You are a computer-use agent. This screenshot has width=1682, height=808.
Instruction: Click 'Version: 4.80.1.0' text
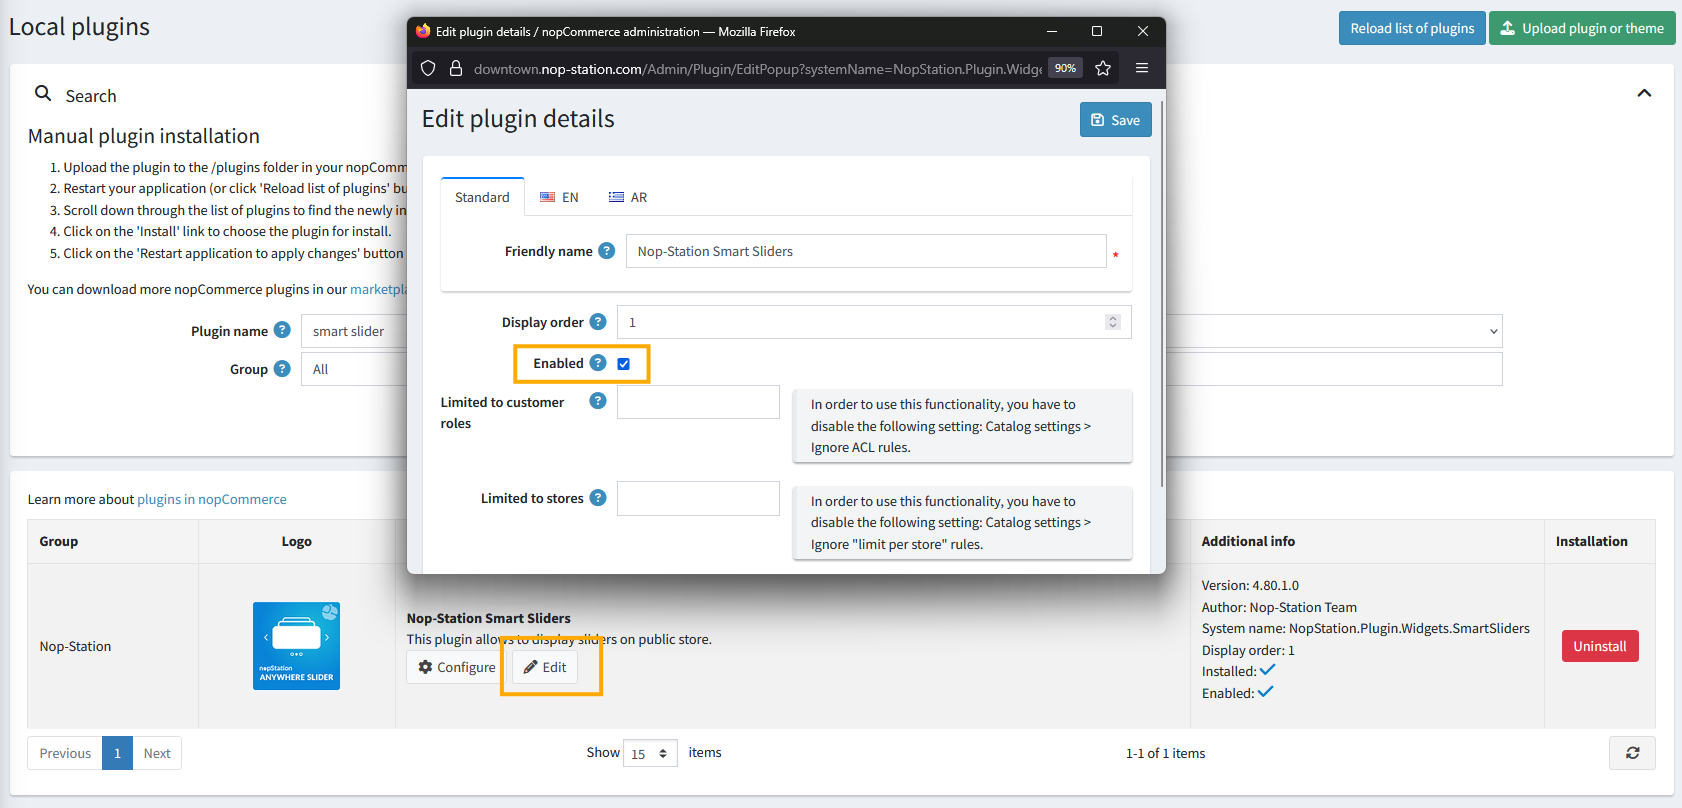tap(1250, 585)
